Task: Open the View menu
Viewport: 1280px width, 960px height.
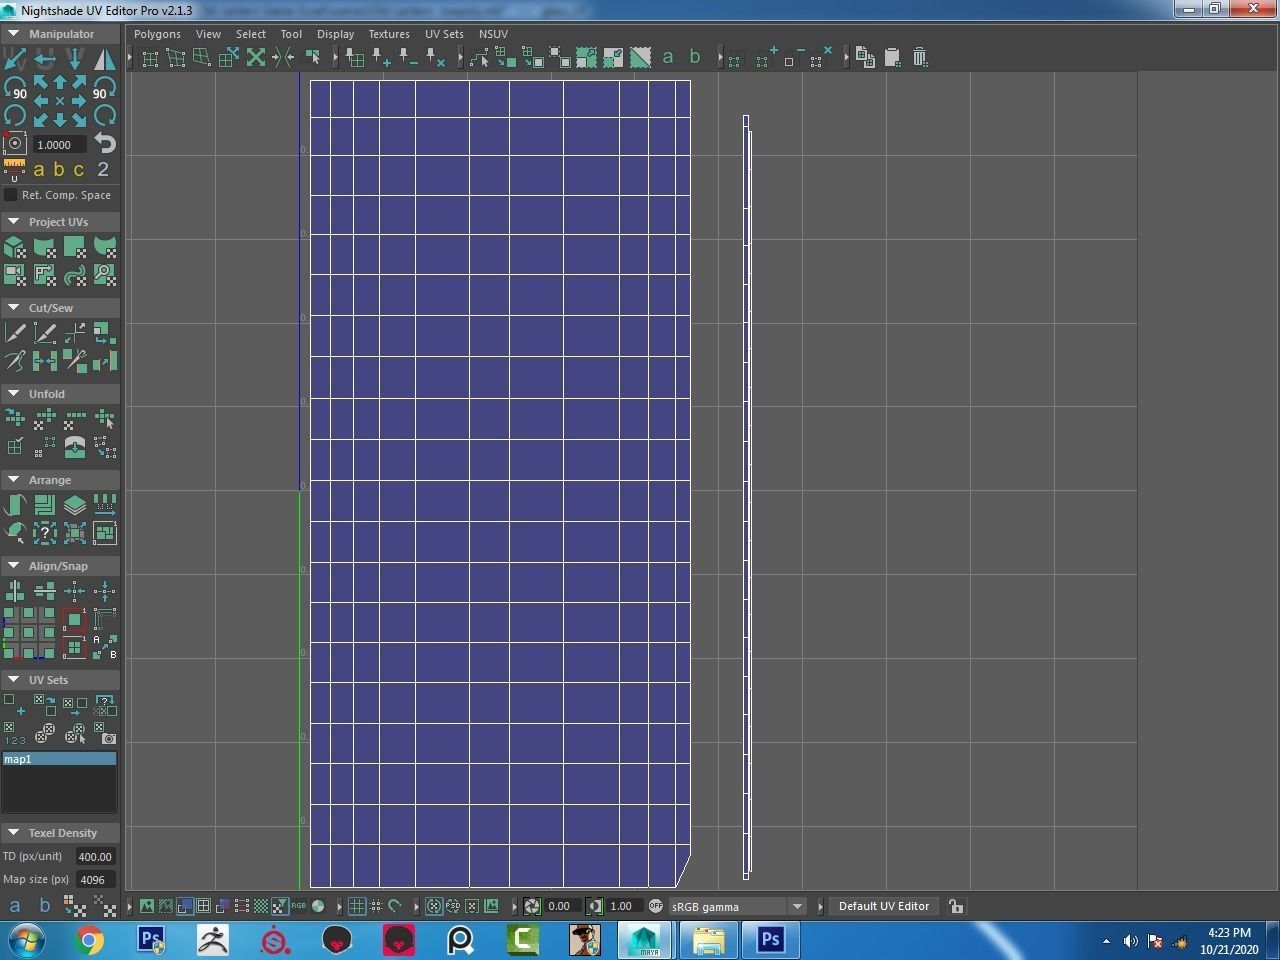Action: pyautogui.click(x=208, y=34)
